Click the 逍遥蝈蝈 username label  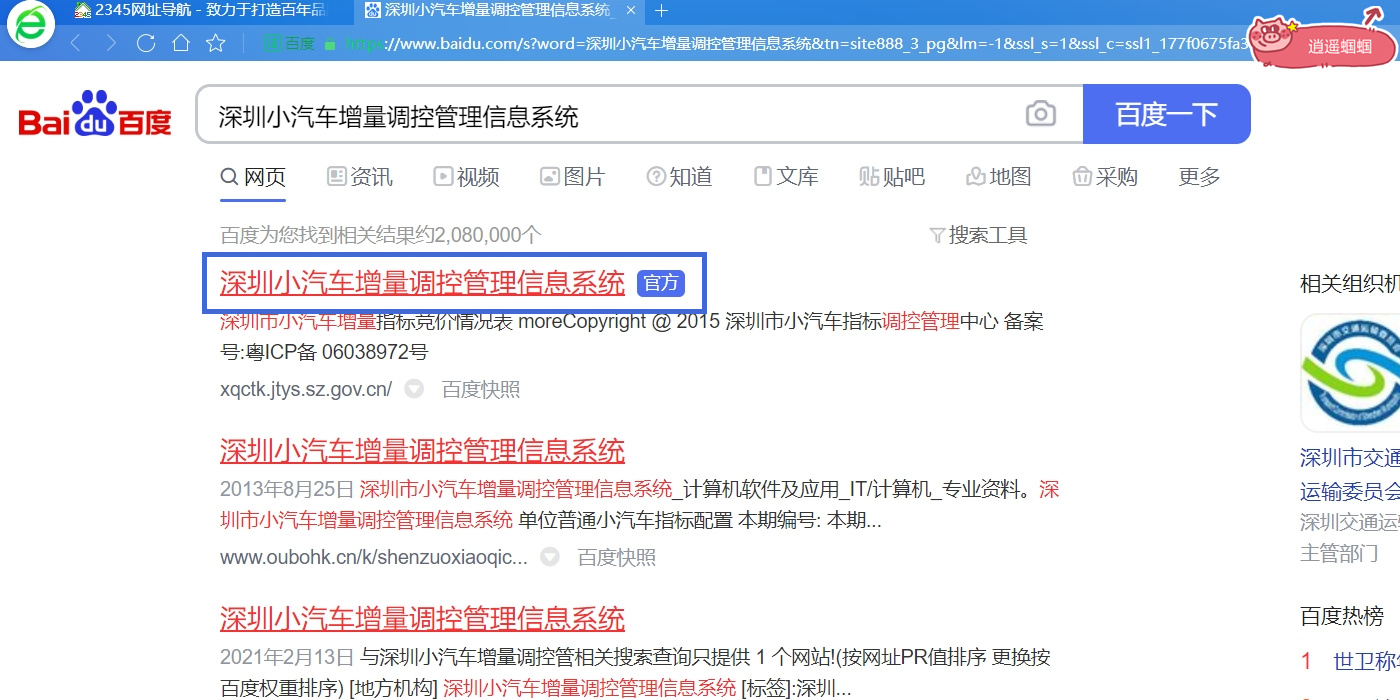pos(1339,47)
